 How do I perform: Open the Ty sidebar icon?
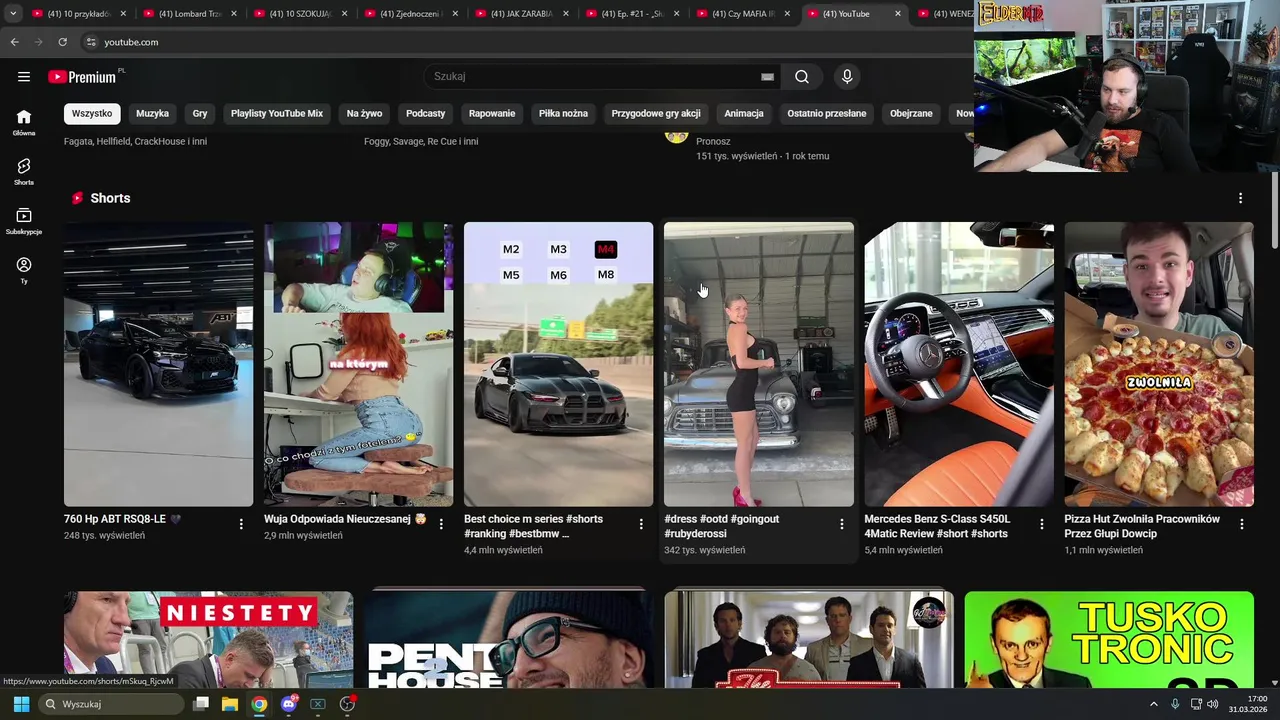[x=24, y=270]
